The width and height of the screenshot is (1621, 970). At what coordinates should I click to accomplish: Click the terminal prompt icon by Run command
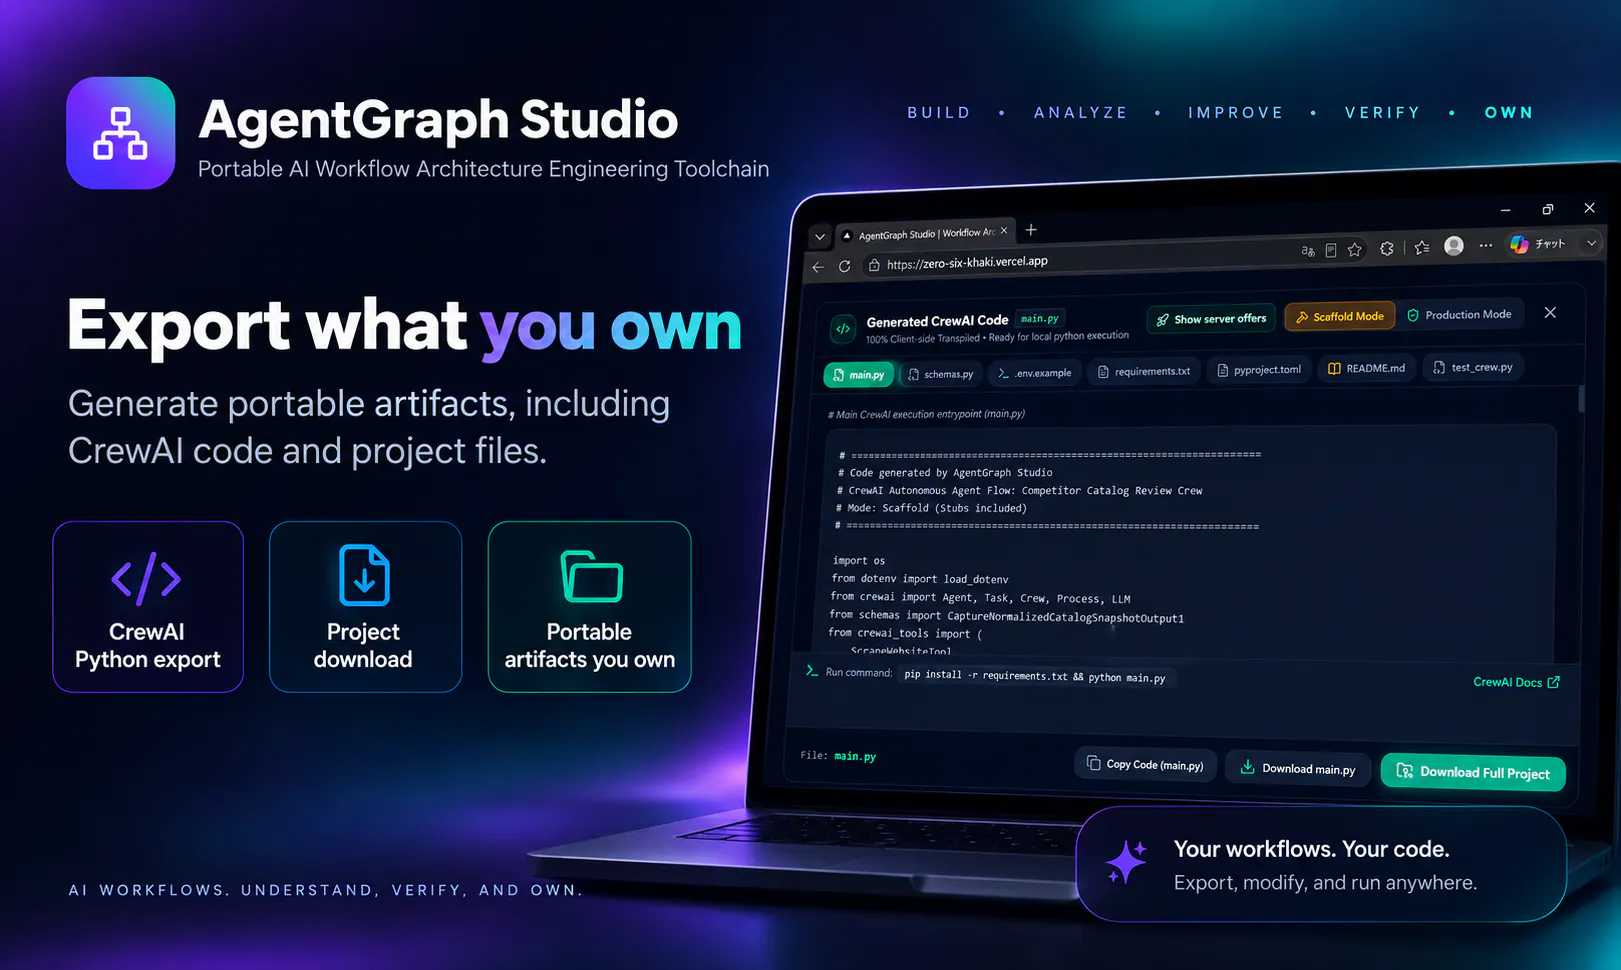tap(812, 671)
